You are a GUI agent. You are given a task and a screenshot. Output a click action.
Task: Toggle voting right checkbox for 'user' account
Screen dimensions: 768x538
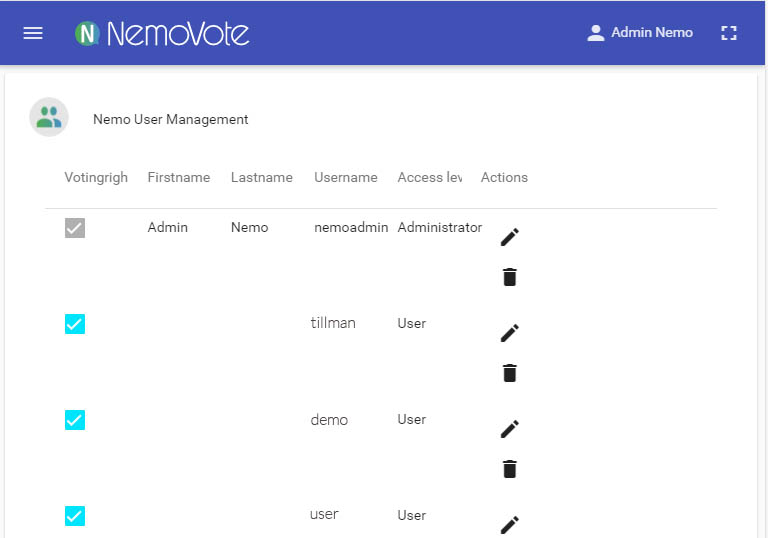tap(75, 516)
